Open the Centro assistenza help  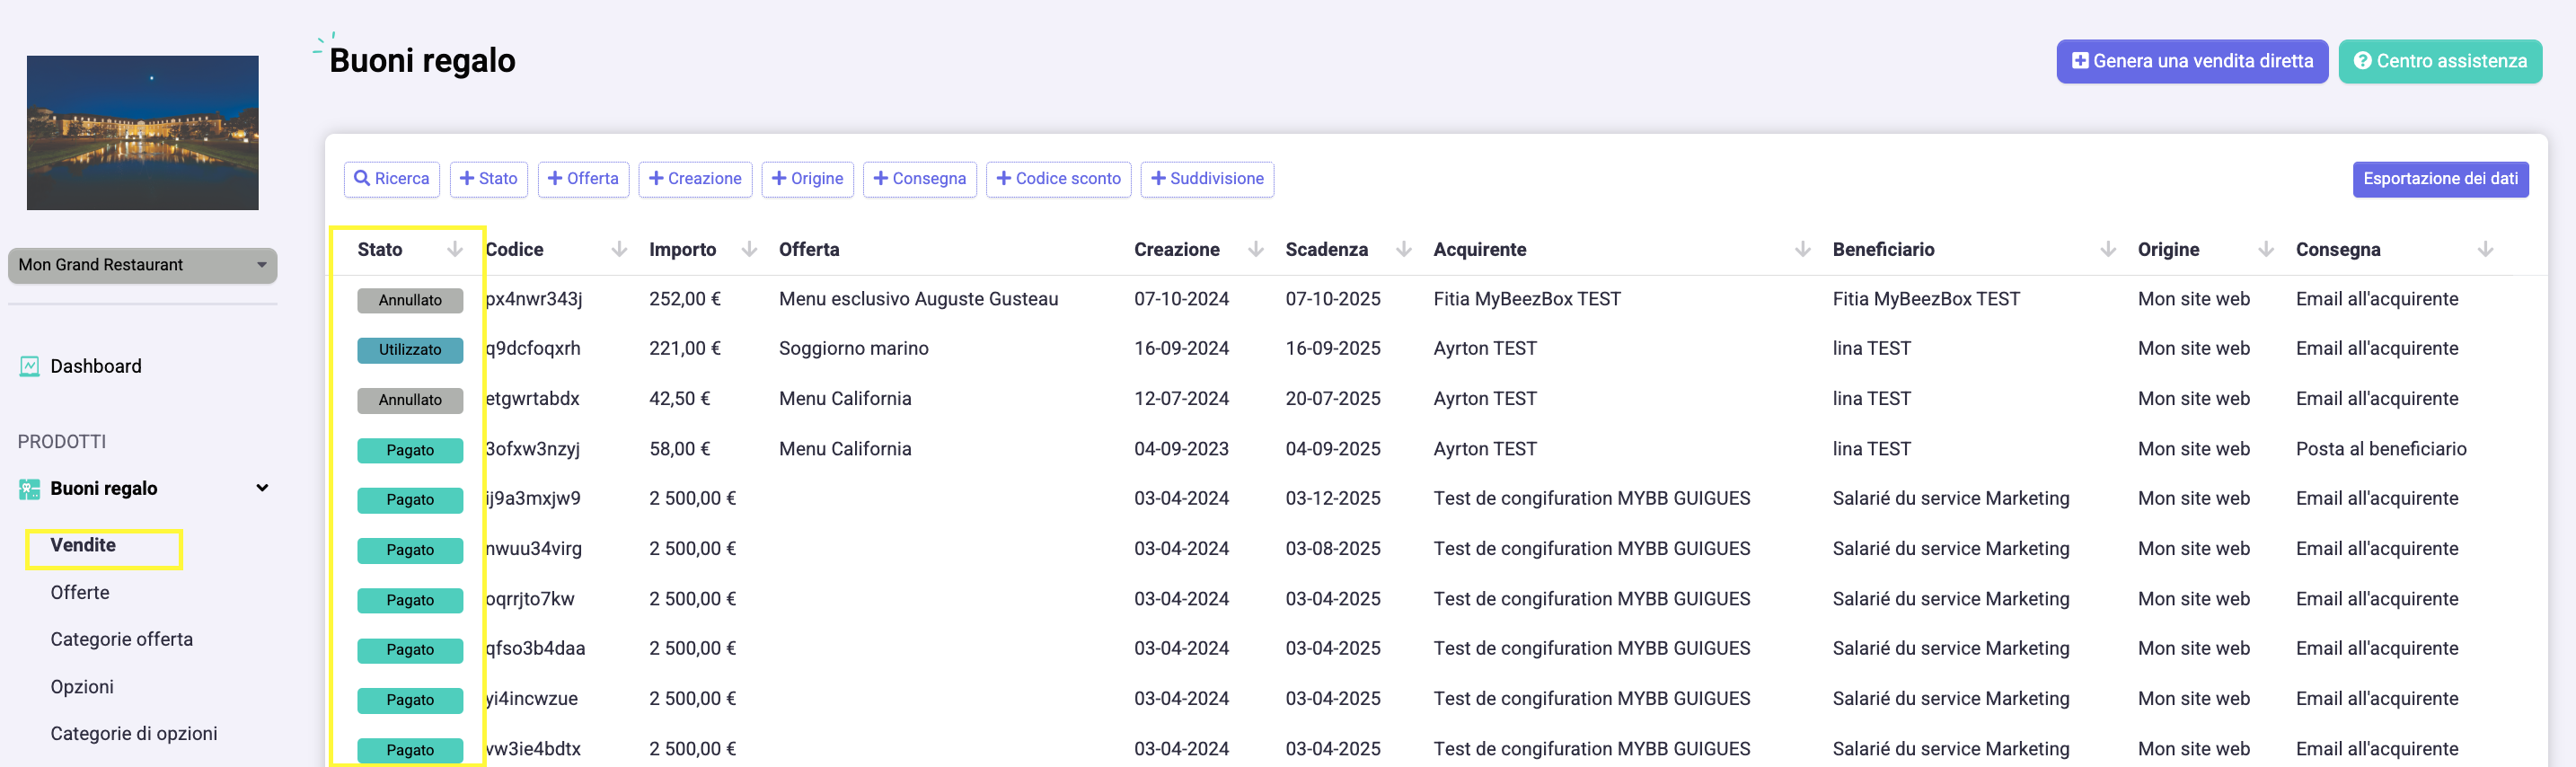click(x=2440, y=62)
